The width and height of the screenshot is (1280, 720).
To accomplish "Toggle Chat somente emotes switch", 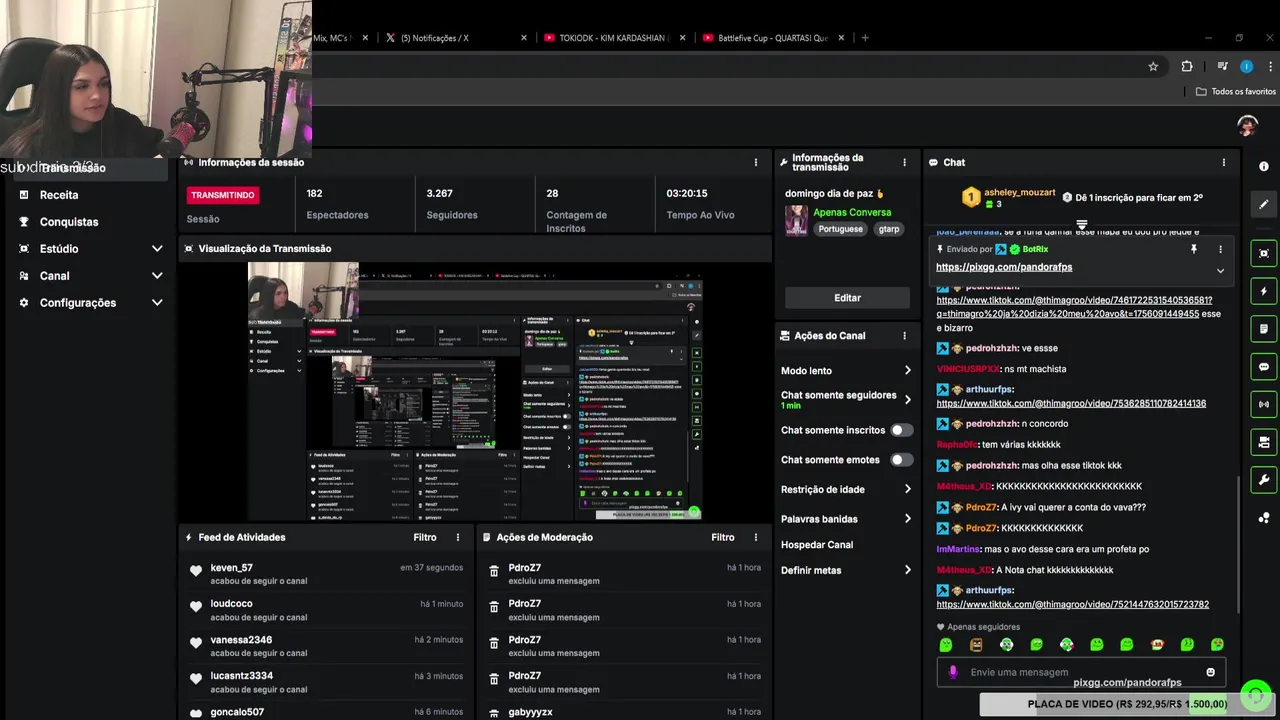I will point(901,460).
